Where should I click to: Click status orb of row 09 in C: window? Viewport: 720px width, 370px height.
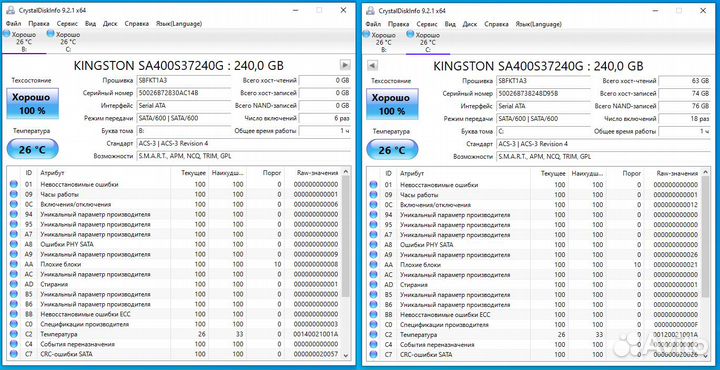(373, 195)
